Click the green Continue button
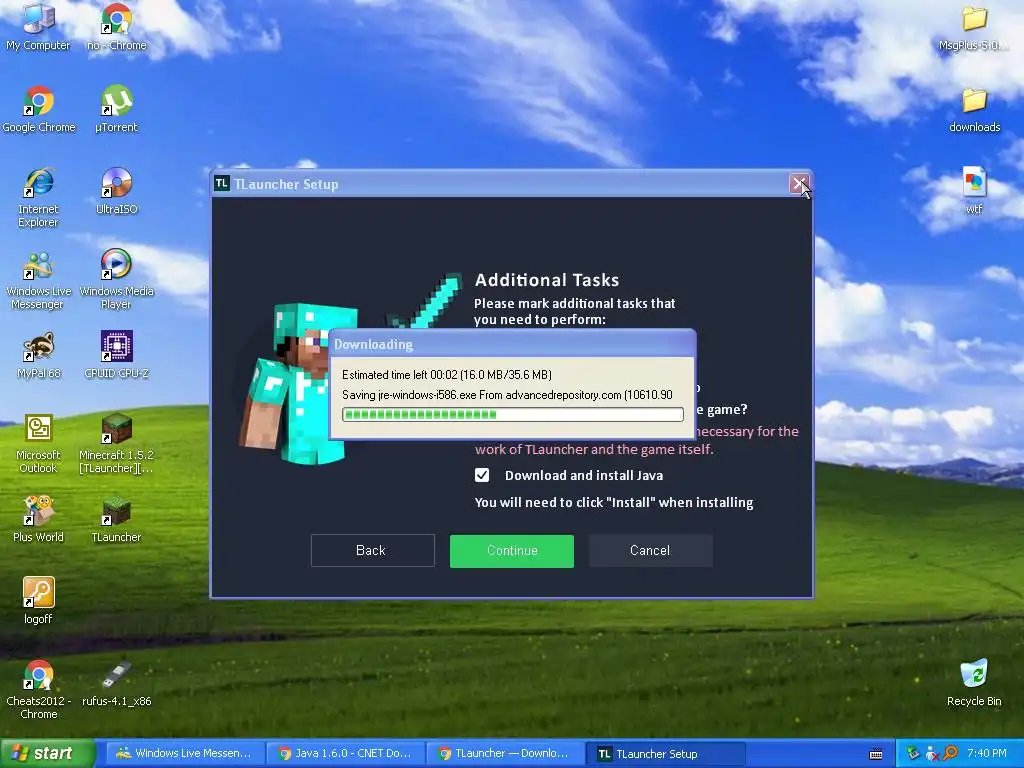Viewport: 1024px width, 768px height. [511, 551]
